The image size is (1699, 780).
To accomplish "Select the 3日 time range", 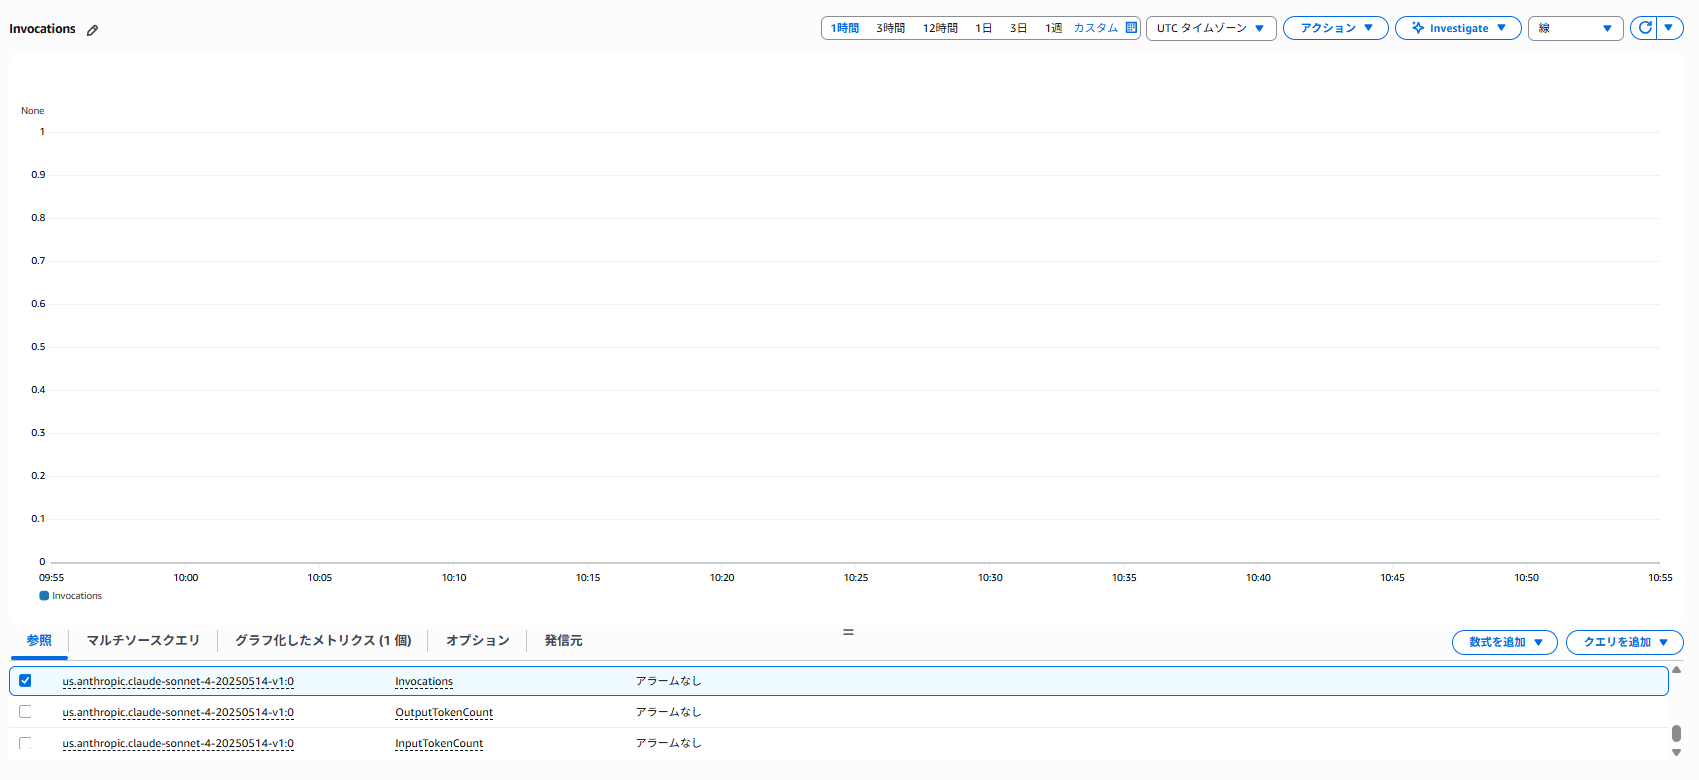I will pyautogui.click(x=1018, y=28).
